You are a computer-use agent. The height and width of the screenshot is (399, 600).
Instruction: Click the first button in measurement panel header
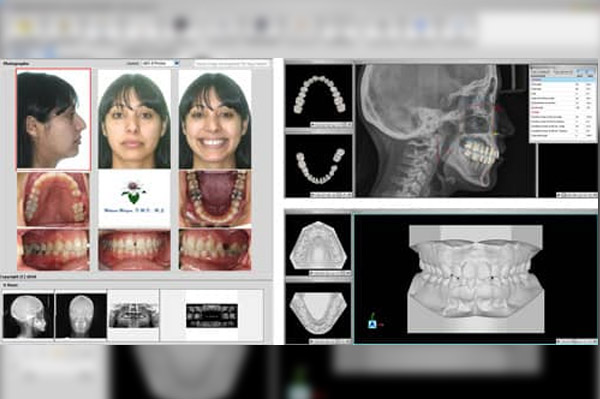541,72
